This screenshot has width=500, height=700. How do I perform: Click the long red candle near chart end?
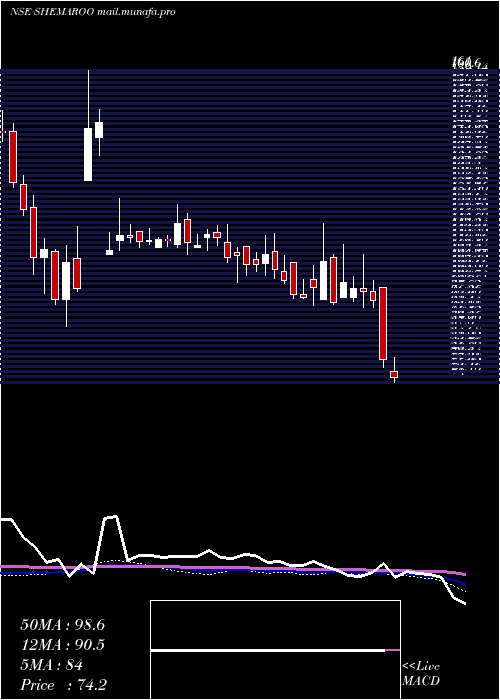(383, 324)
